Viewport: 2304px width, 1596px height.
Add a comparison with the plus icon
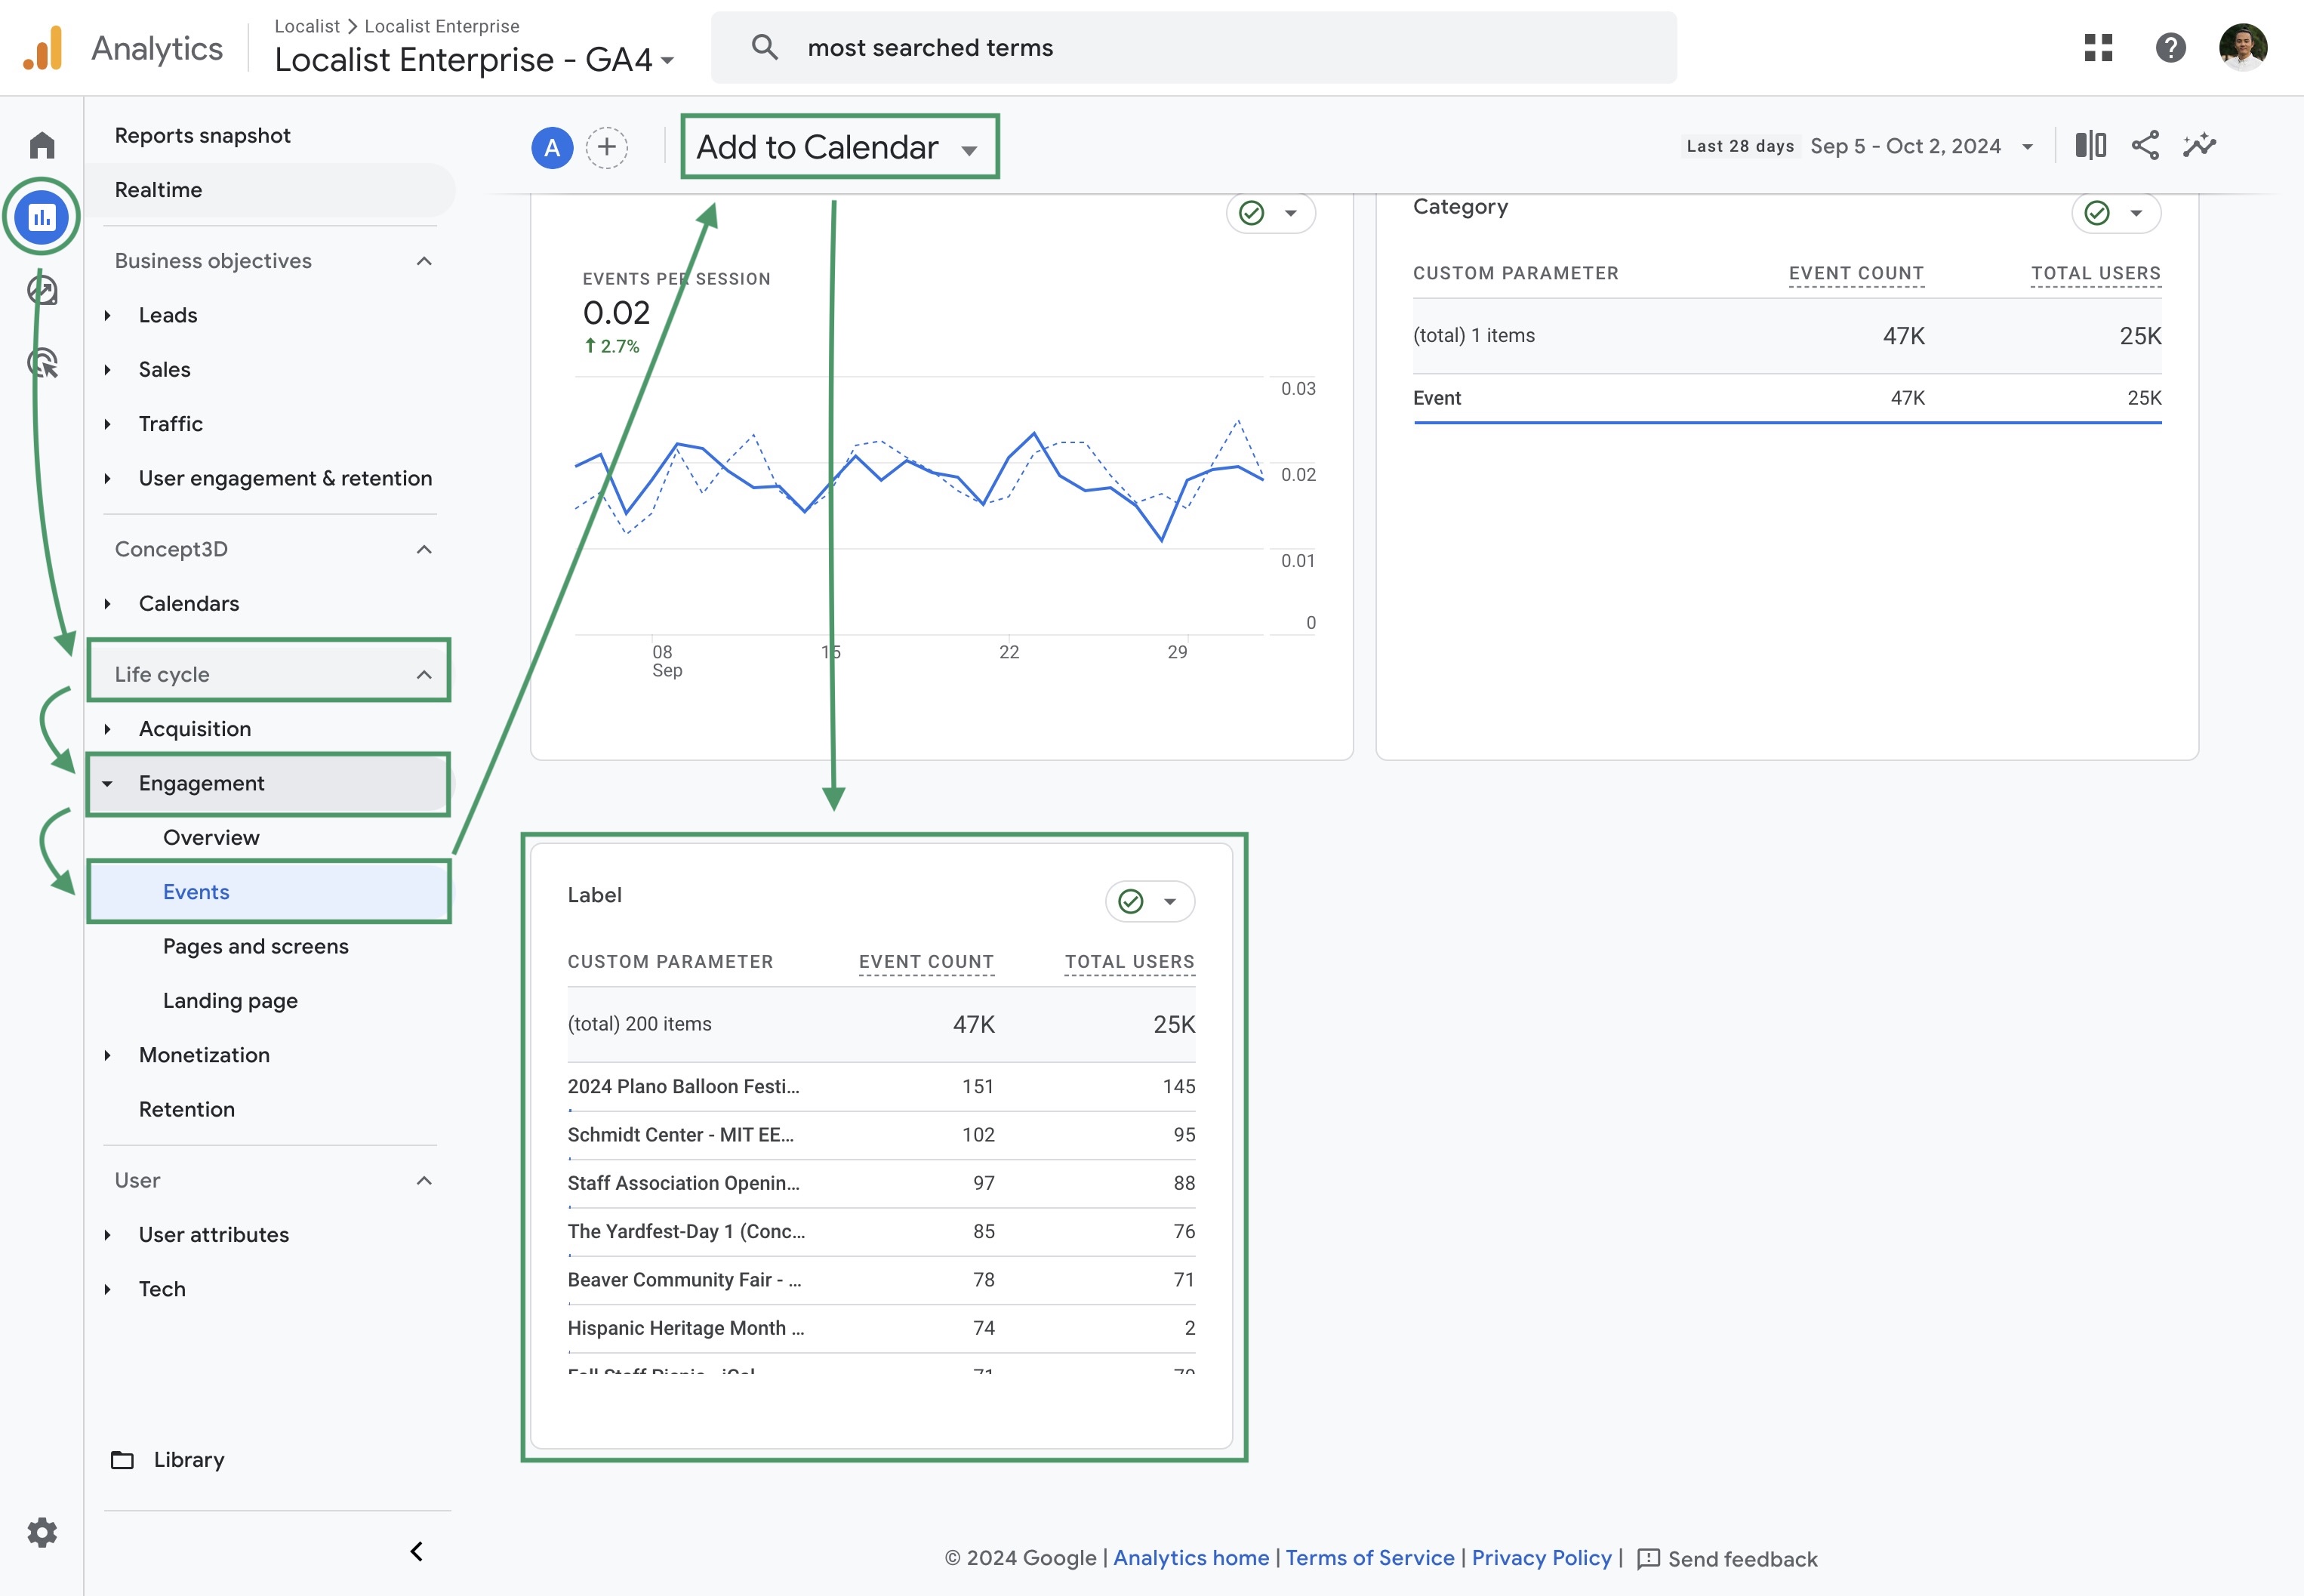(607, 148)
